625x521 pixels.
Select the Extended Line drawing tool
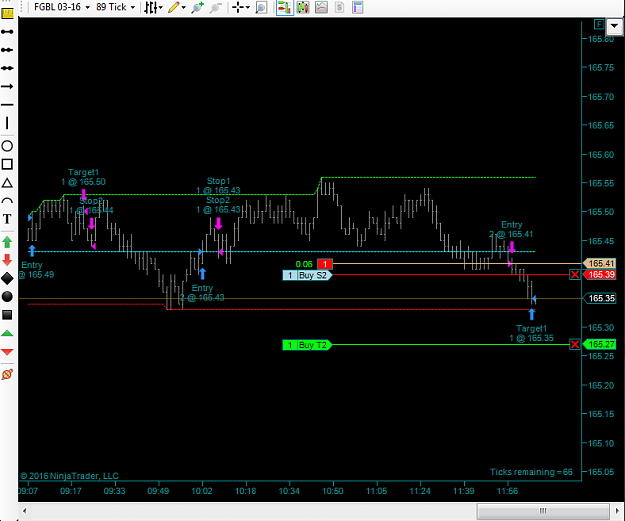[x=7, y=68]
